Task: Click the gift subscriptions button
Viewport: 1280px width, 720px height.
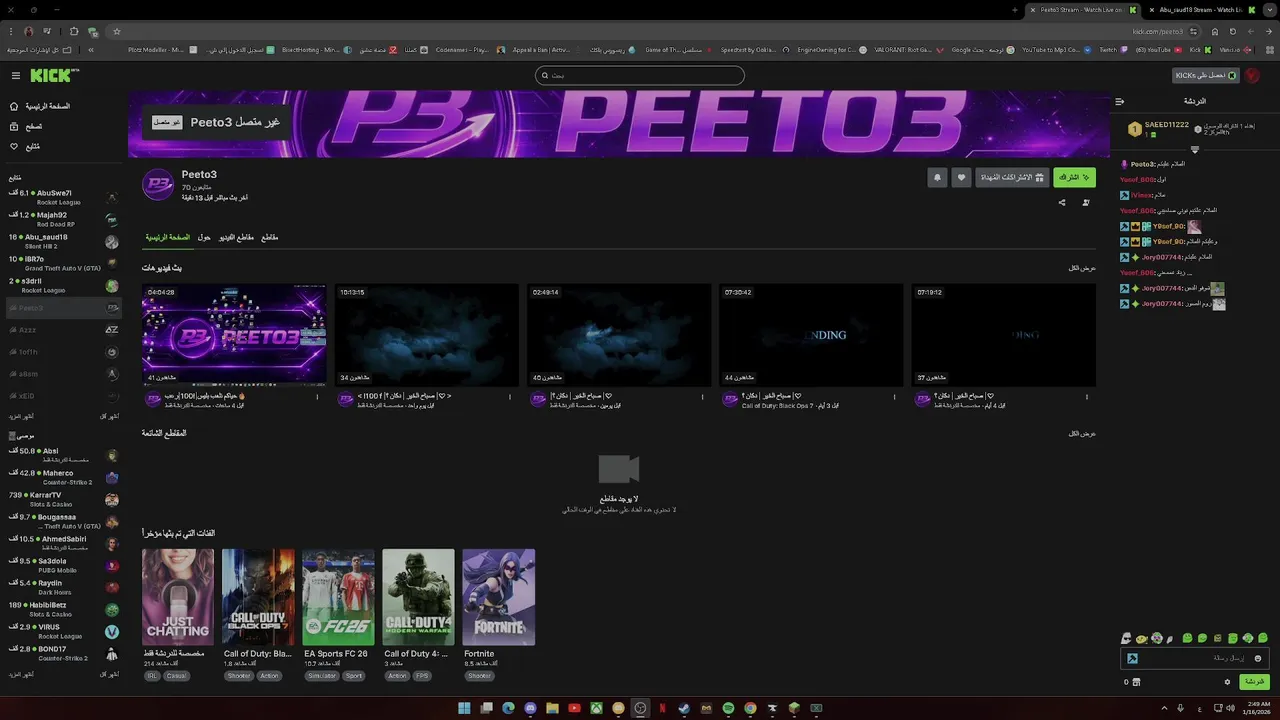Action: [x=1012, y=177]
